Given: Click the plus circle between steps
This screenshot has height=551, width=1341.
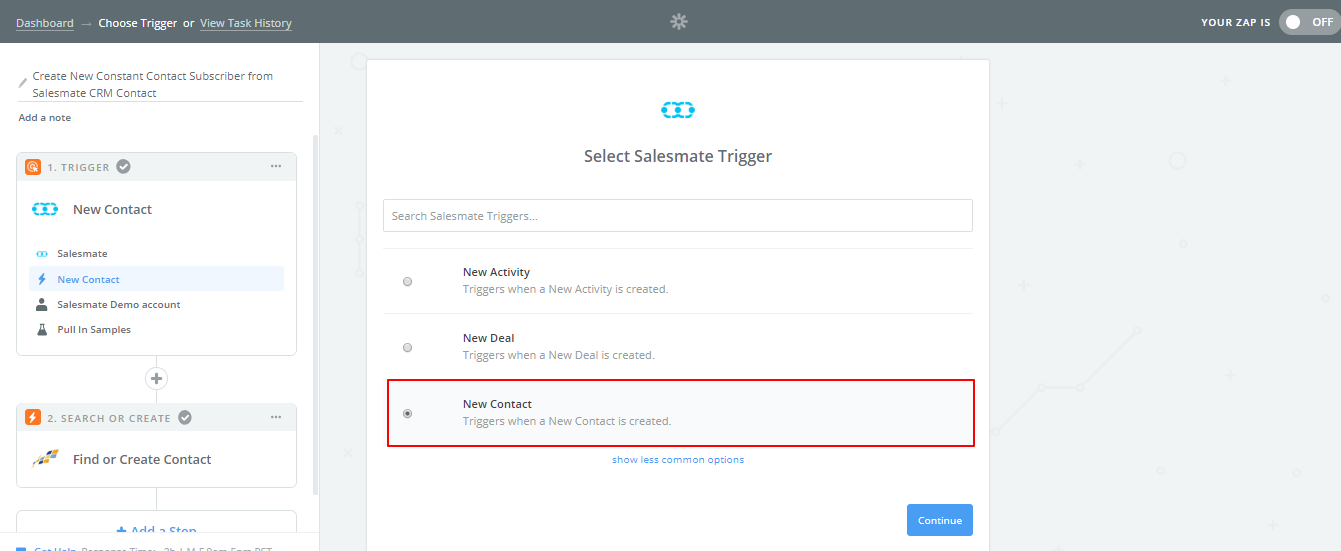Looking at the screenshot, I should [156, 379].
